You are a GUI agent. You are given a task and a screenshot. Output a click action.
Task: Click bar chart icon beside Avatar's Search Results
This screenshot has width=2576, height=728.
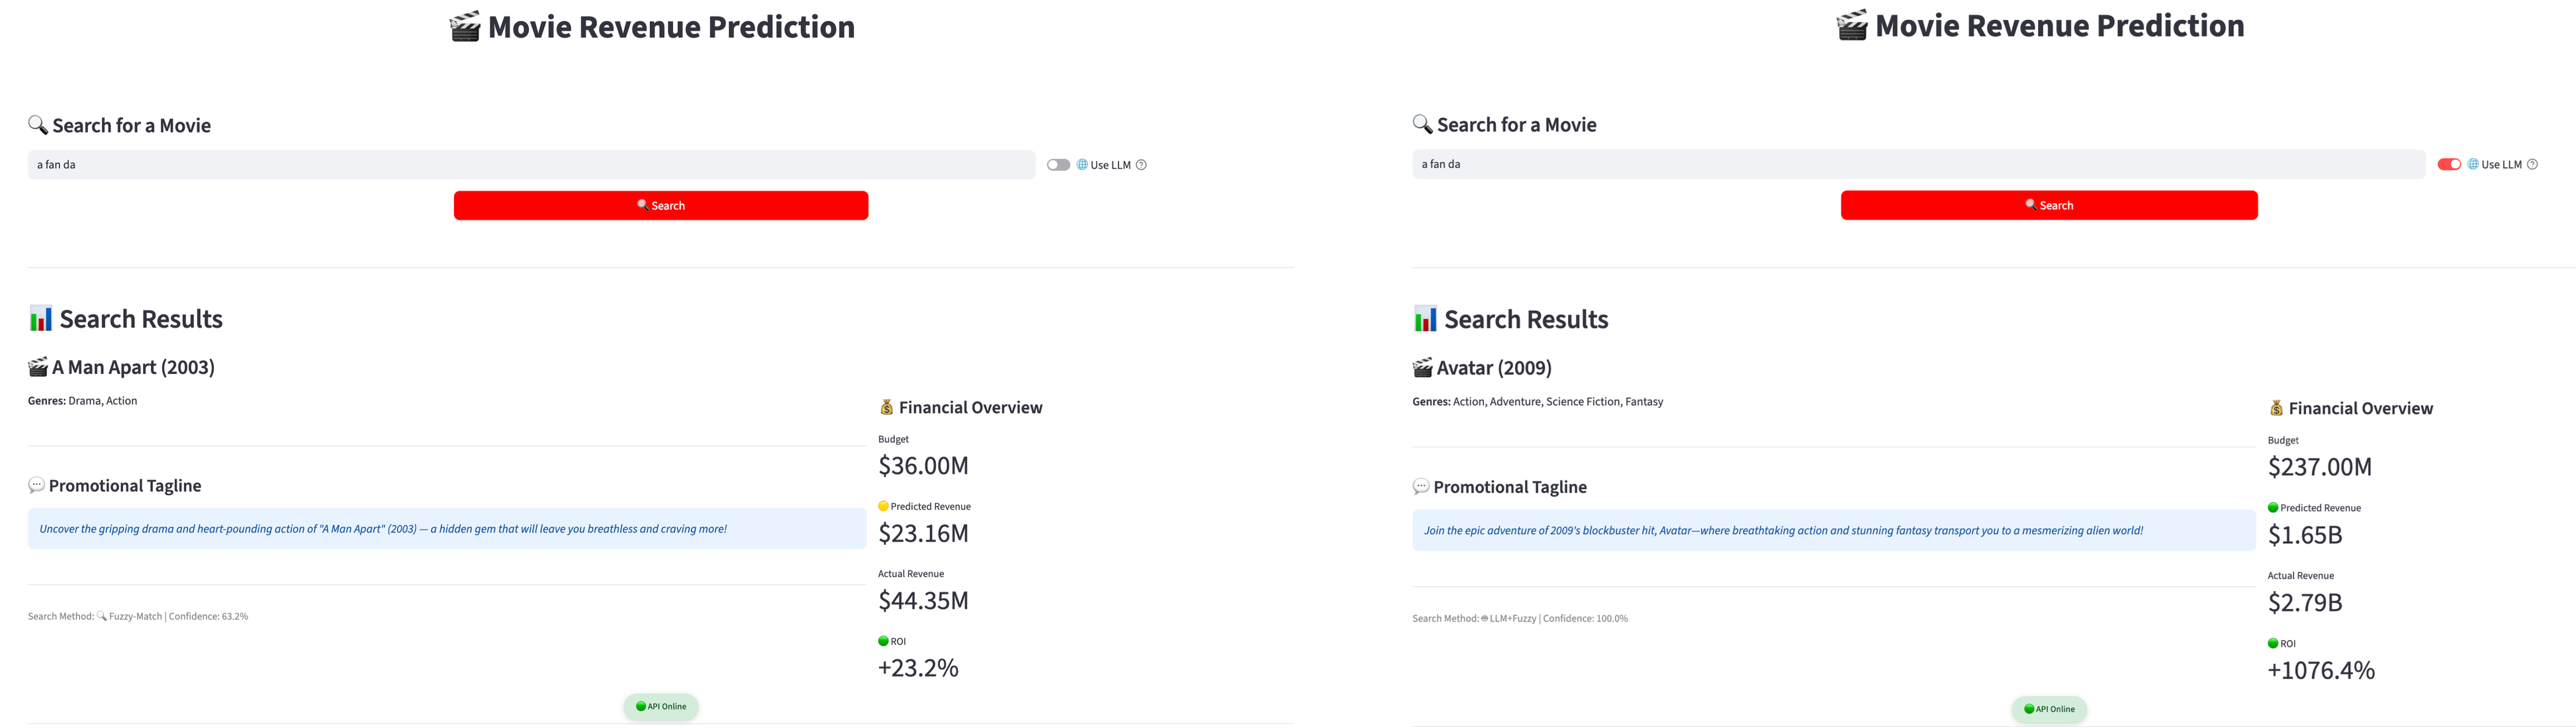pyautogui.click(x=1425, y=319)
